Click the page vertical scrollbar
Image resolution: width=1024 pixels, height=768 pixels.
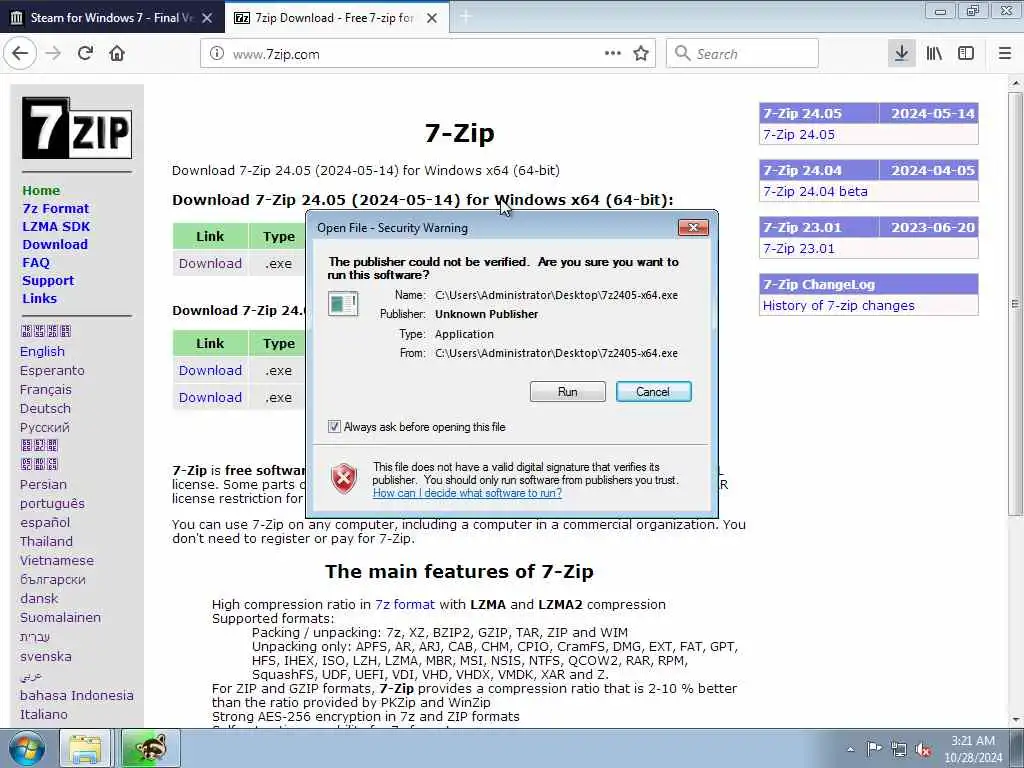pos(1015,304)
